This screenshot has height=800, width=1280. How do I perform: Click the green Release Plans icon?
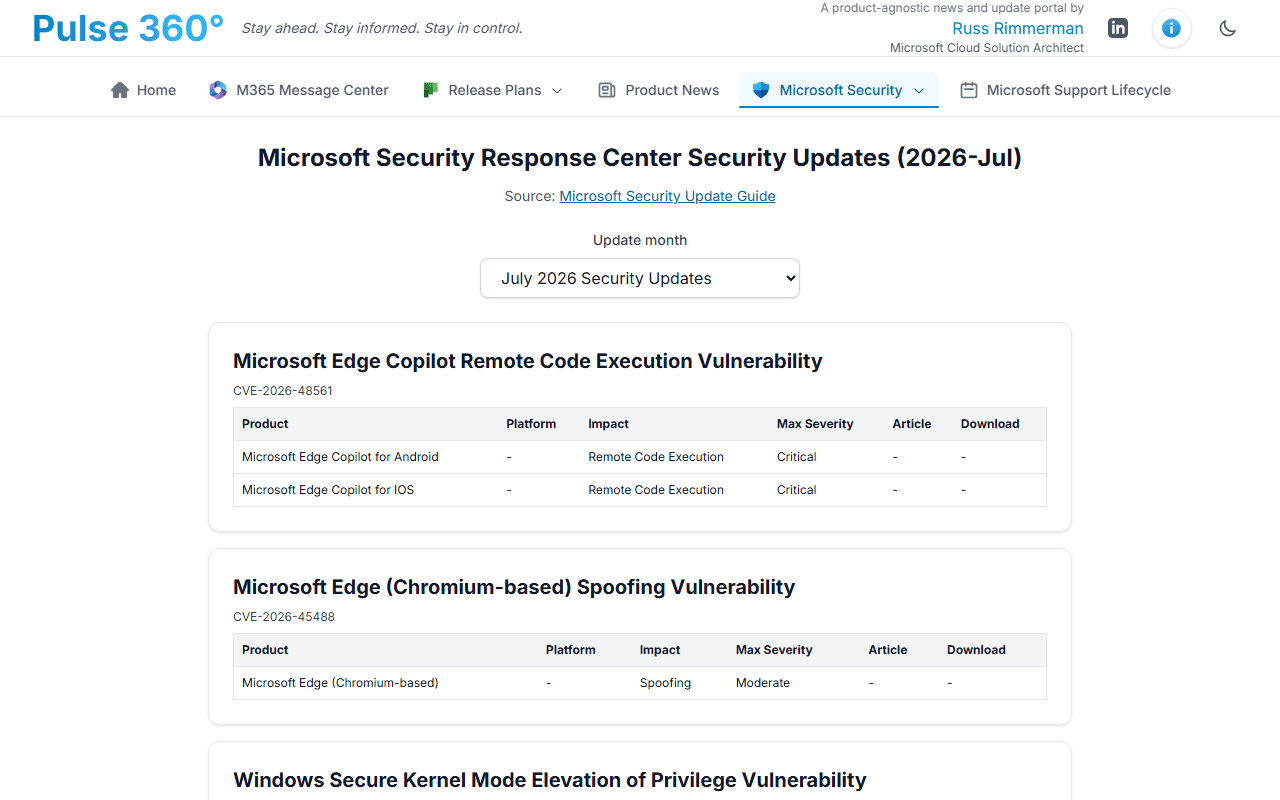click(x=430, y=90)
